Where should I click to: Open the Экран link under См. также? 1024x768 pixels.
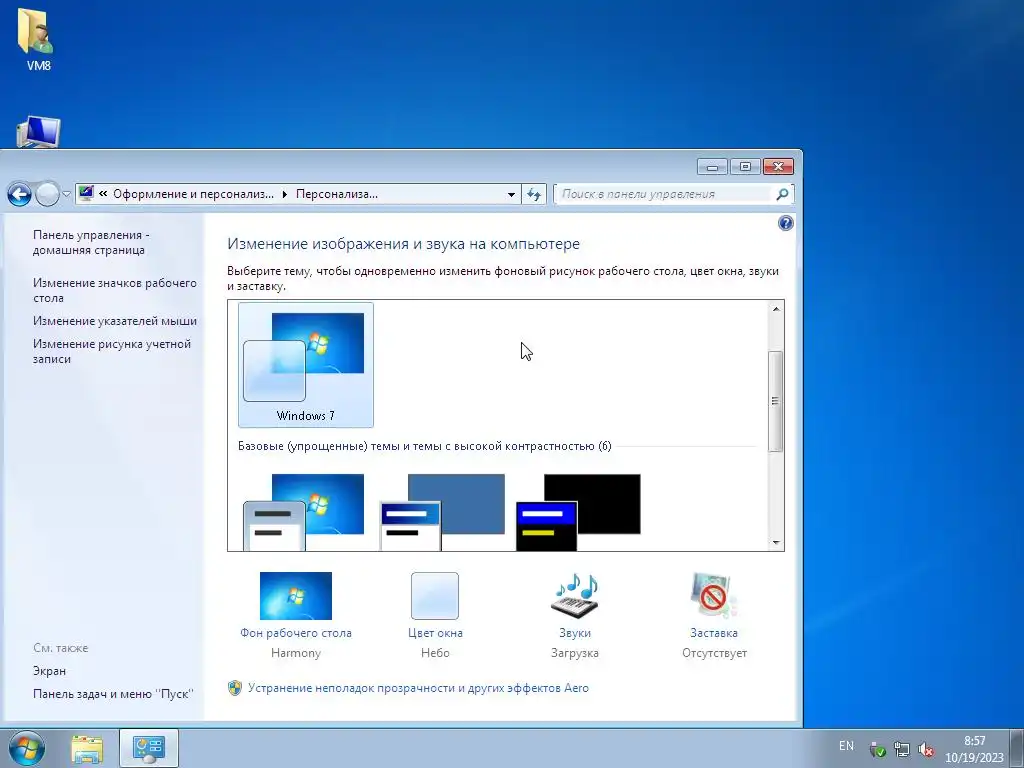coord(50,671)
